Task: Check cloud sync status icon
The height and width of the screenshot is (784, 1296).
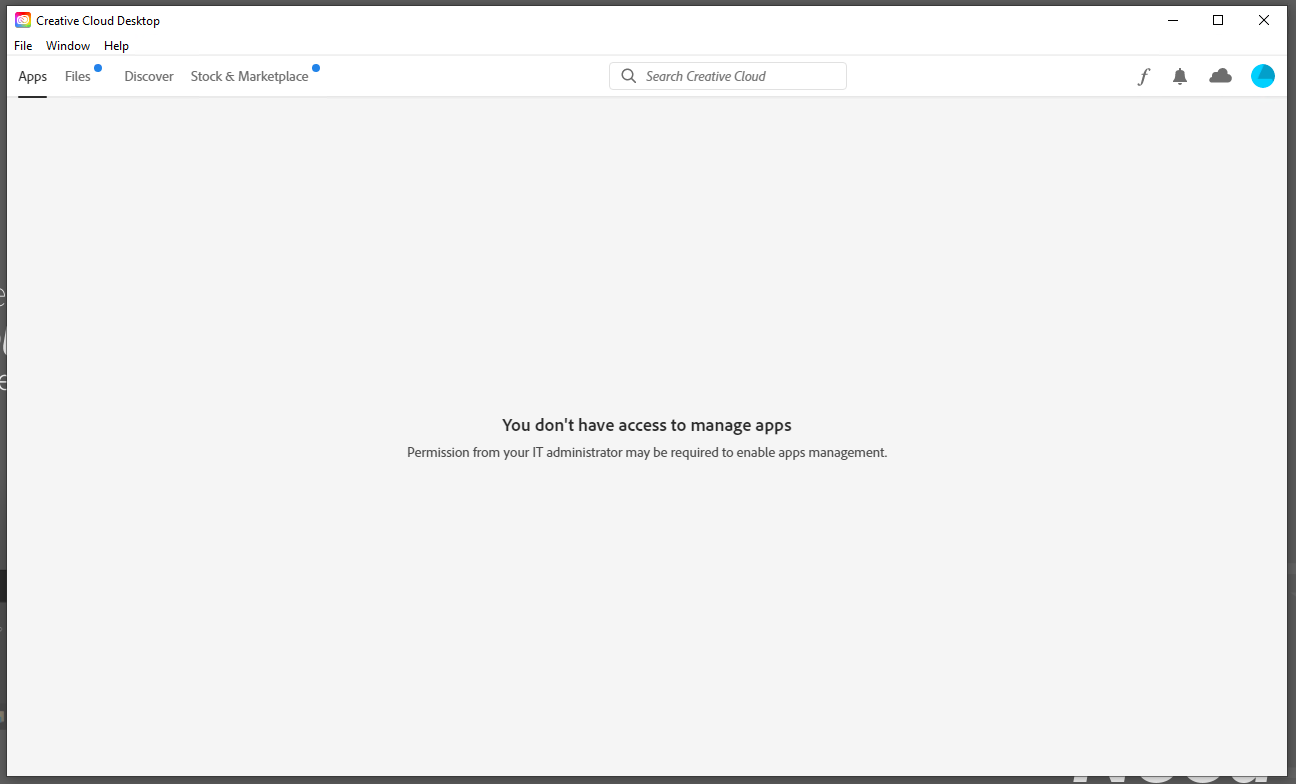Action: point(1220,76)
